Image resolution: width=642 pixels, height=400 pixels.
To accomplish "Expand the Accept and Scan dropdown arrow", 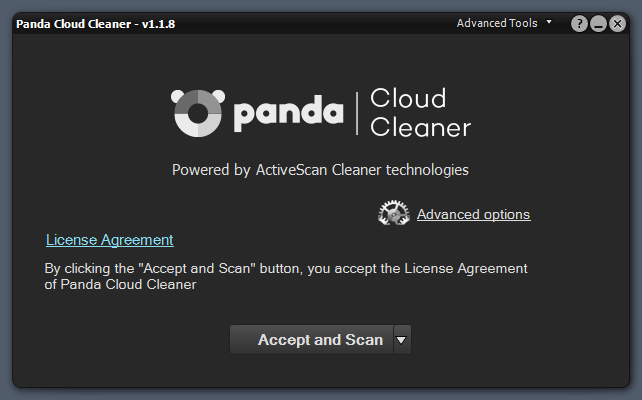I will click(x=401, y=339).
